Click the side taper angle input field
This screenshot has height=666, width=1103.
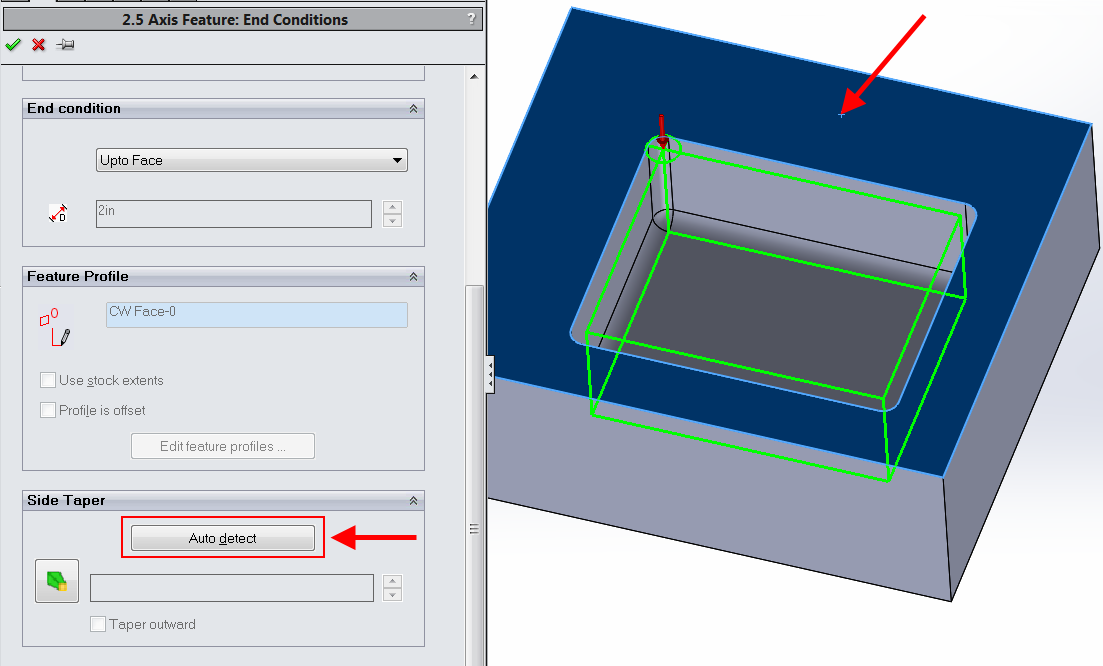click(232, 588)
